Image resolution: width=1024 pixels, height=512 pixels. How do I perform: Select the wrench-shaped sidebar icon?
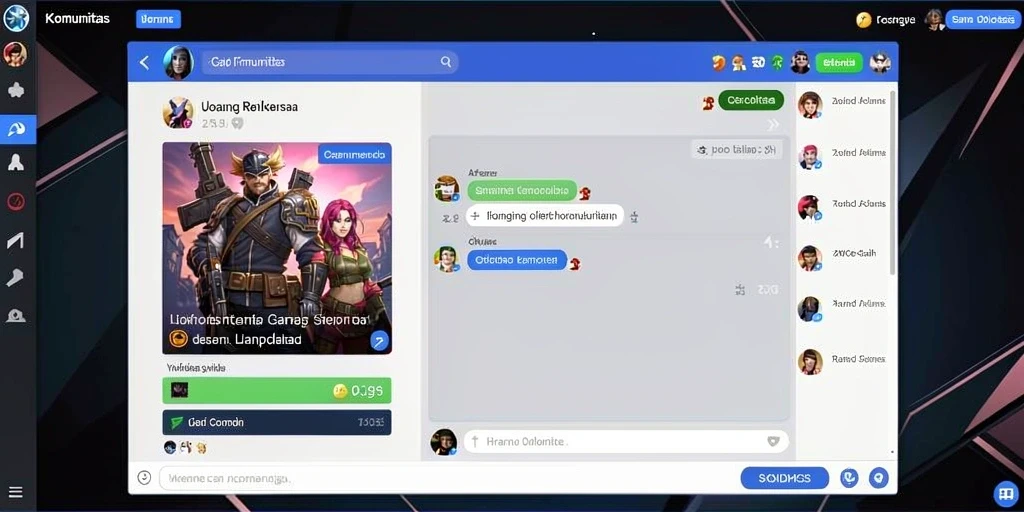click(16, 278)
